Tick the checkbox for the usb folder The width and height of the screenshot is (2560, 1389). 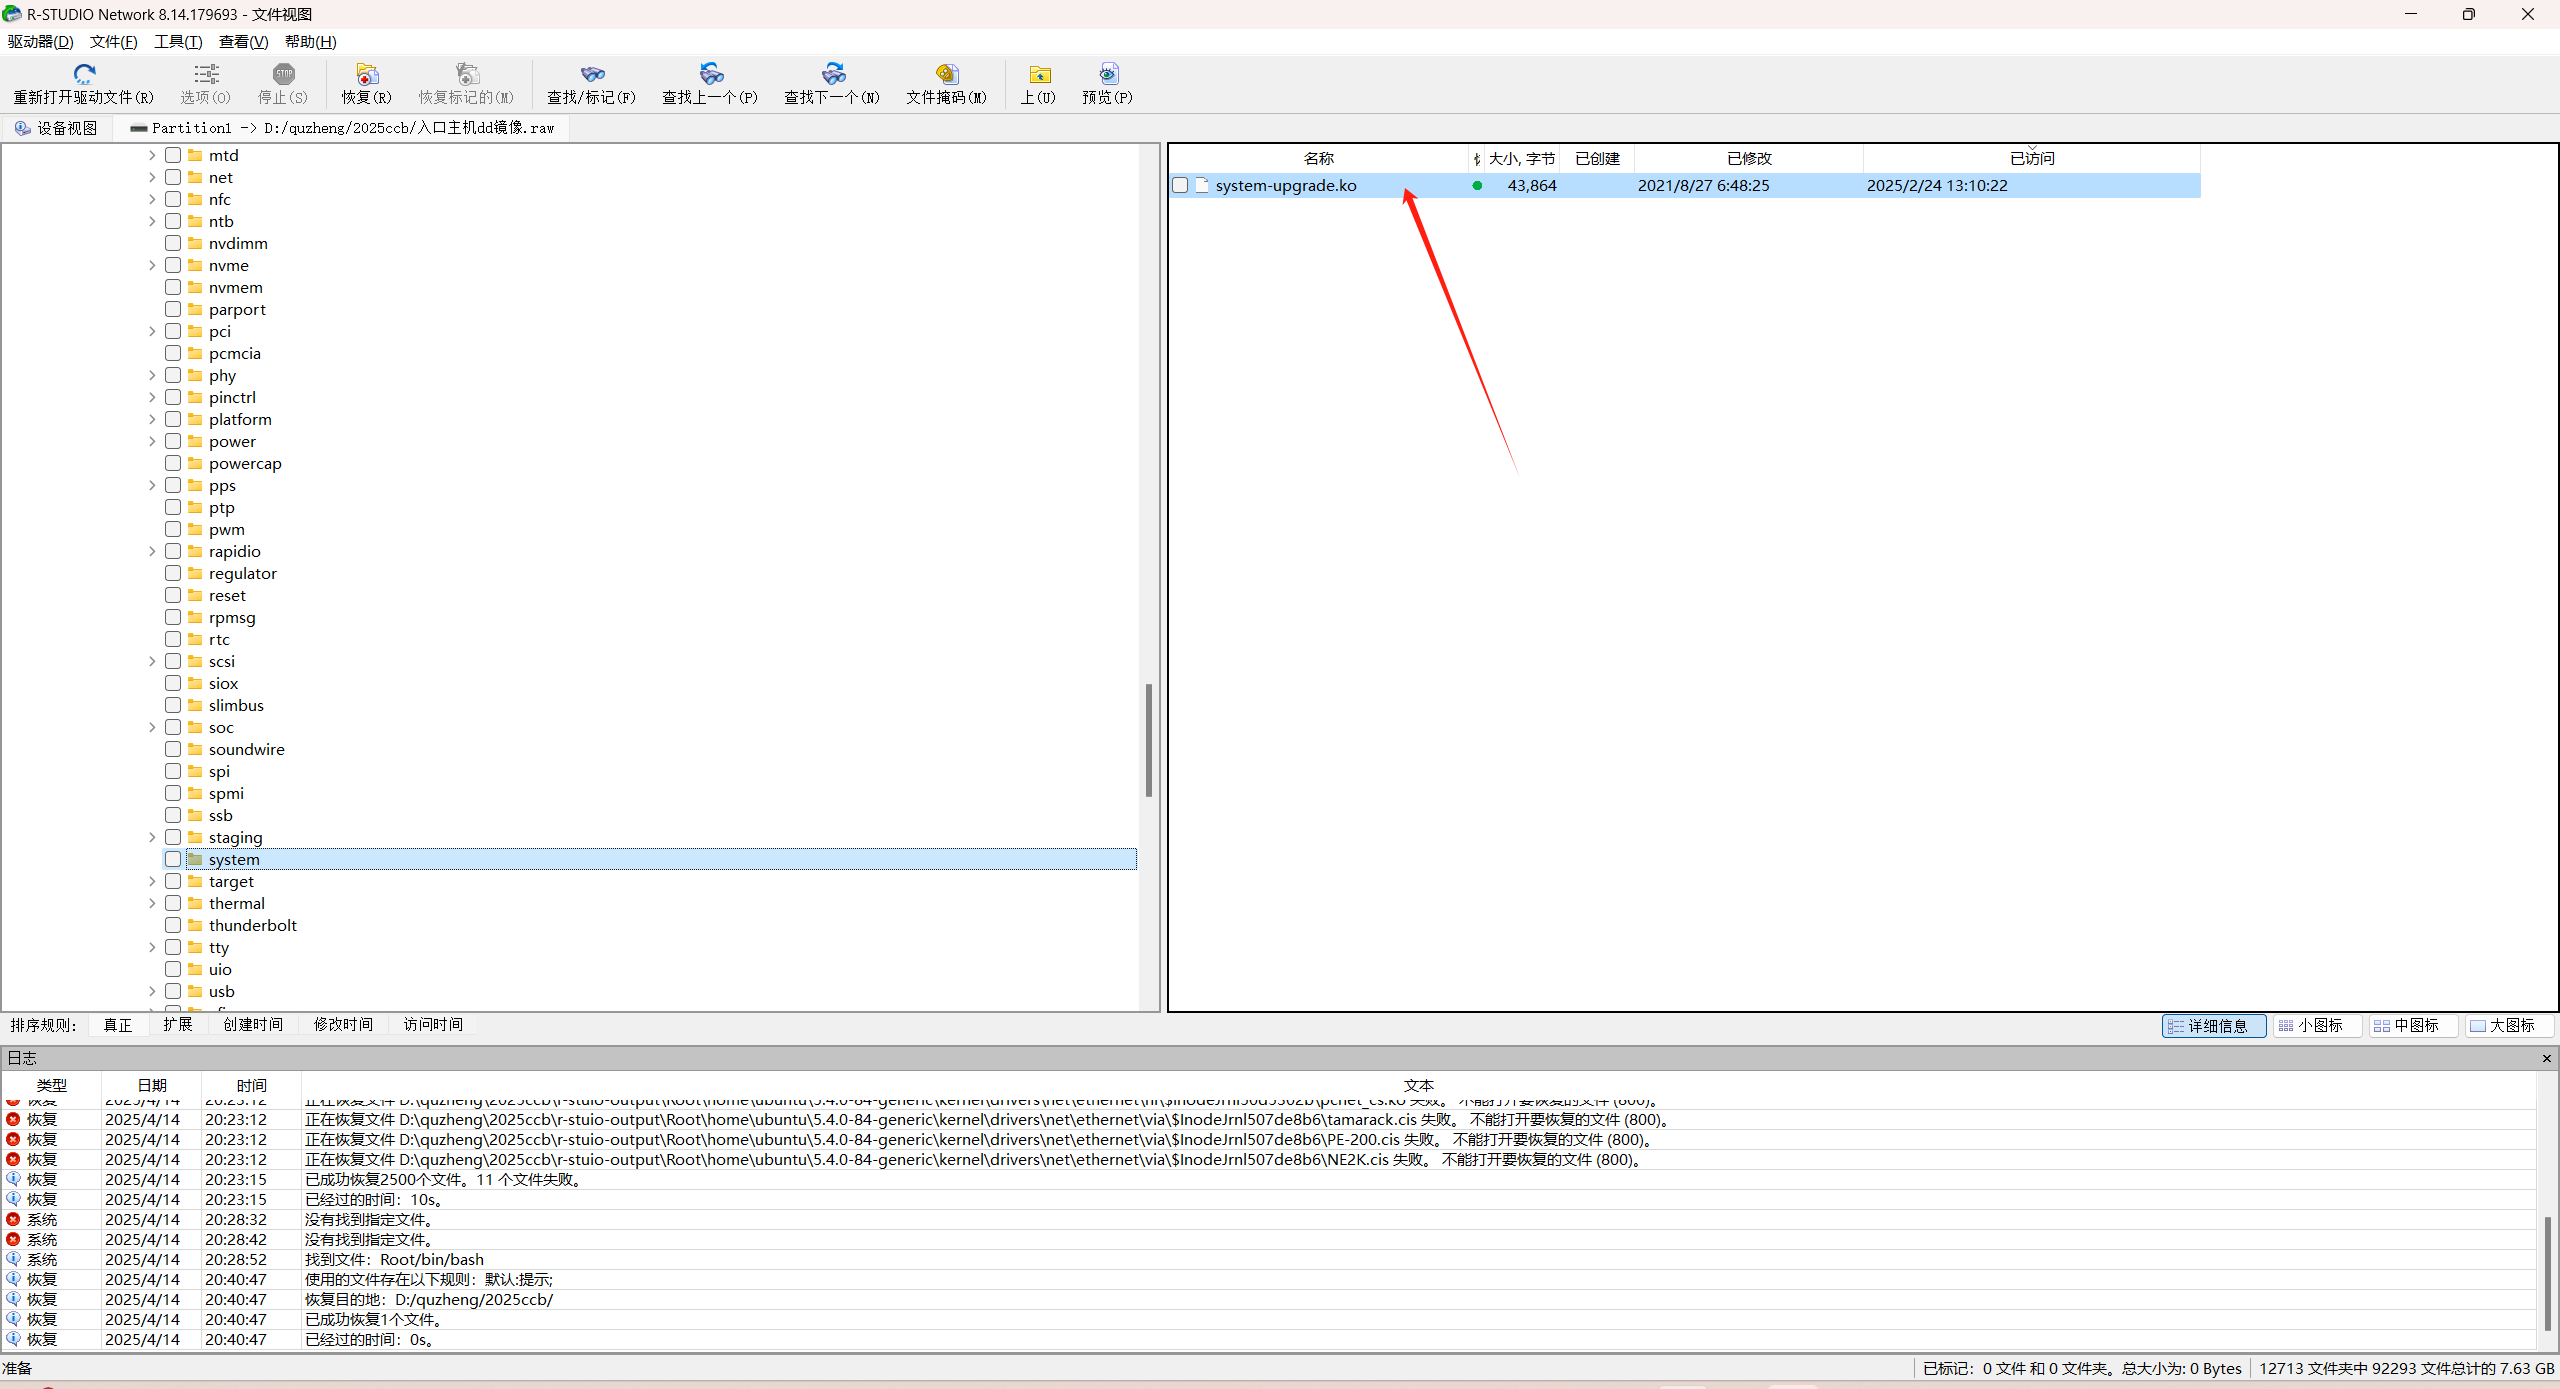click(173, 991)
